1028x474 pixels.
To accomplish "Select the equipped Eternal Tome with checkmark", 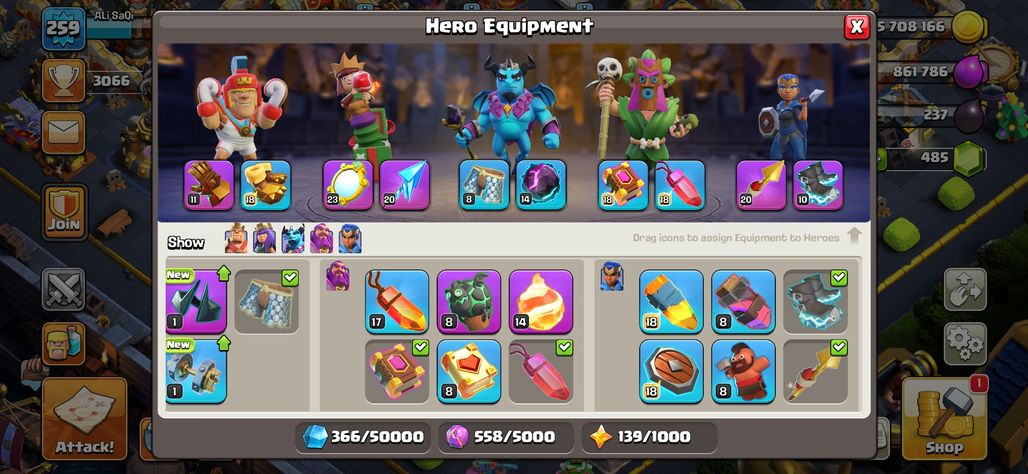I will click(397, 371).
